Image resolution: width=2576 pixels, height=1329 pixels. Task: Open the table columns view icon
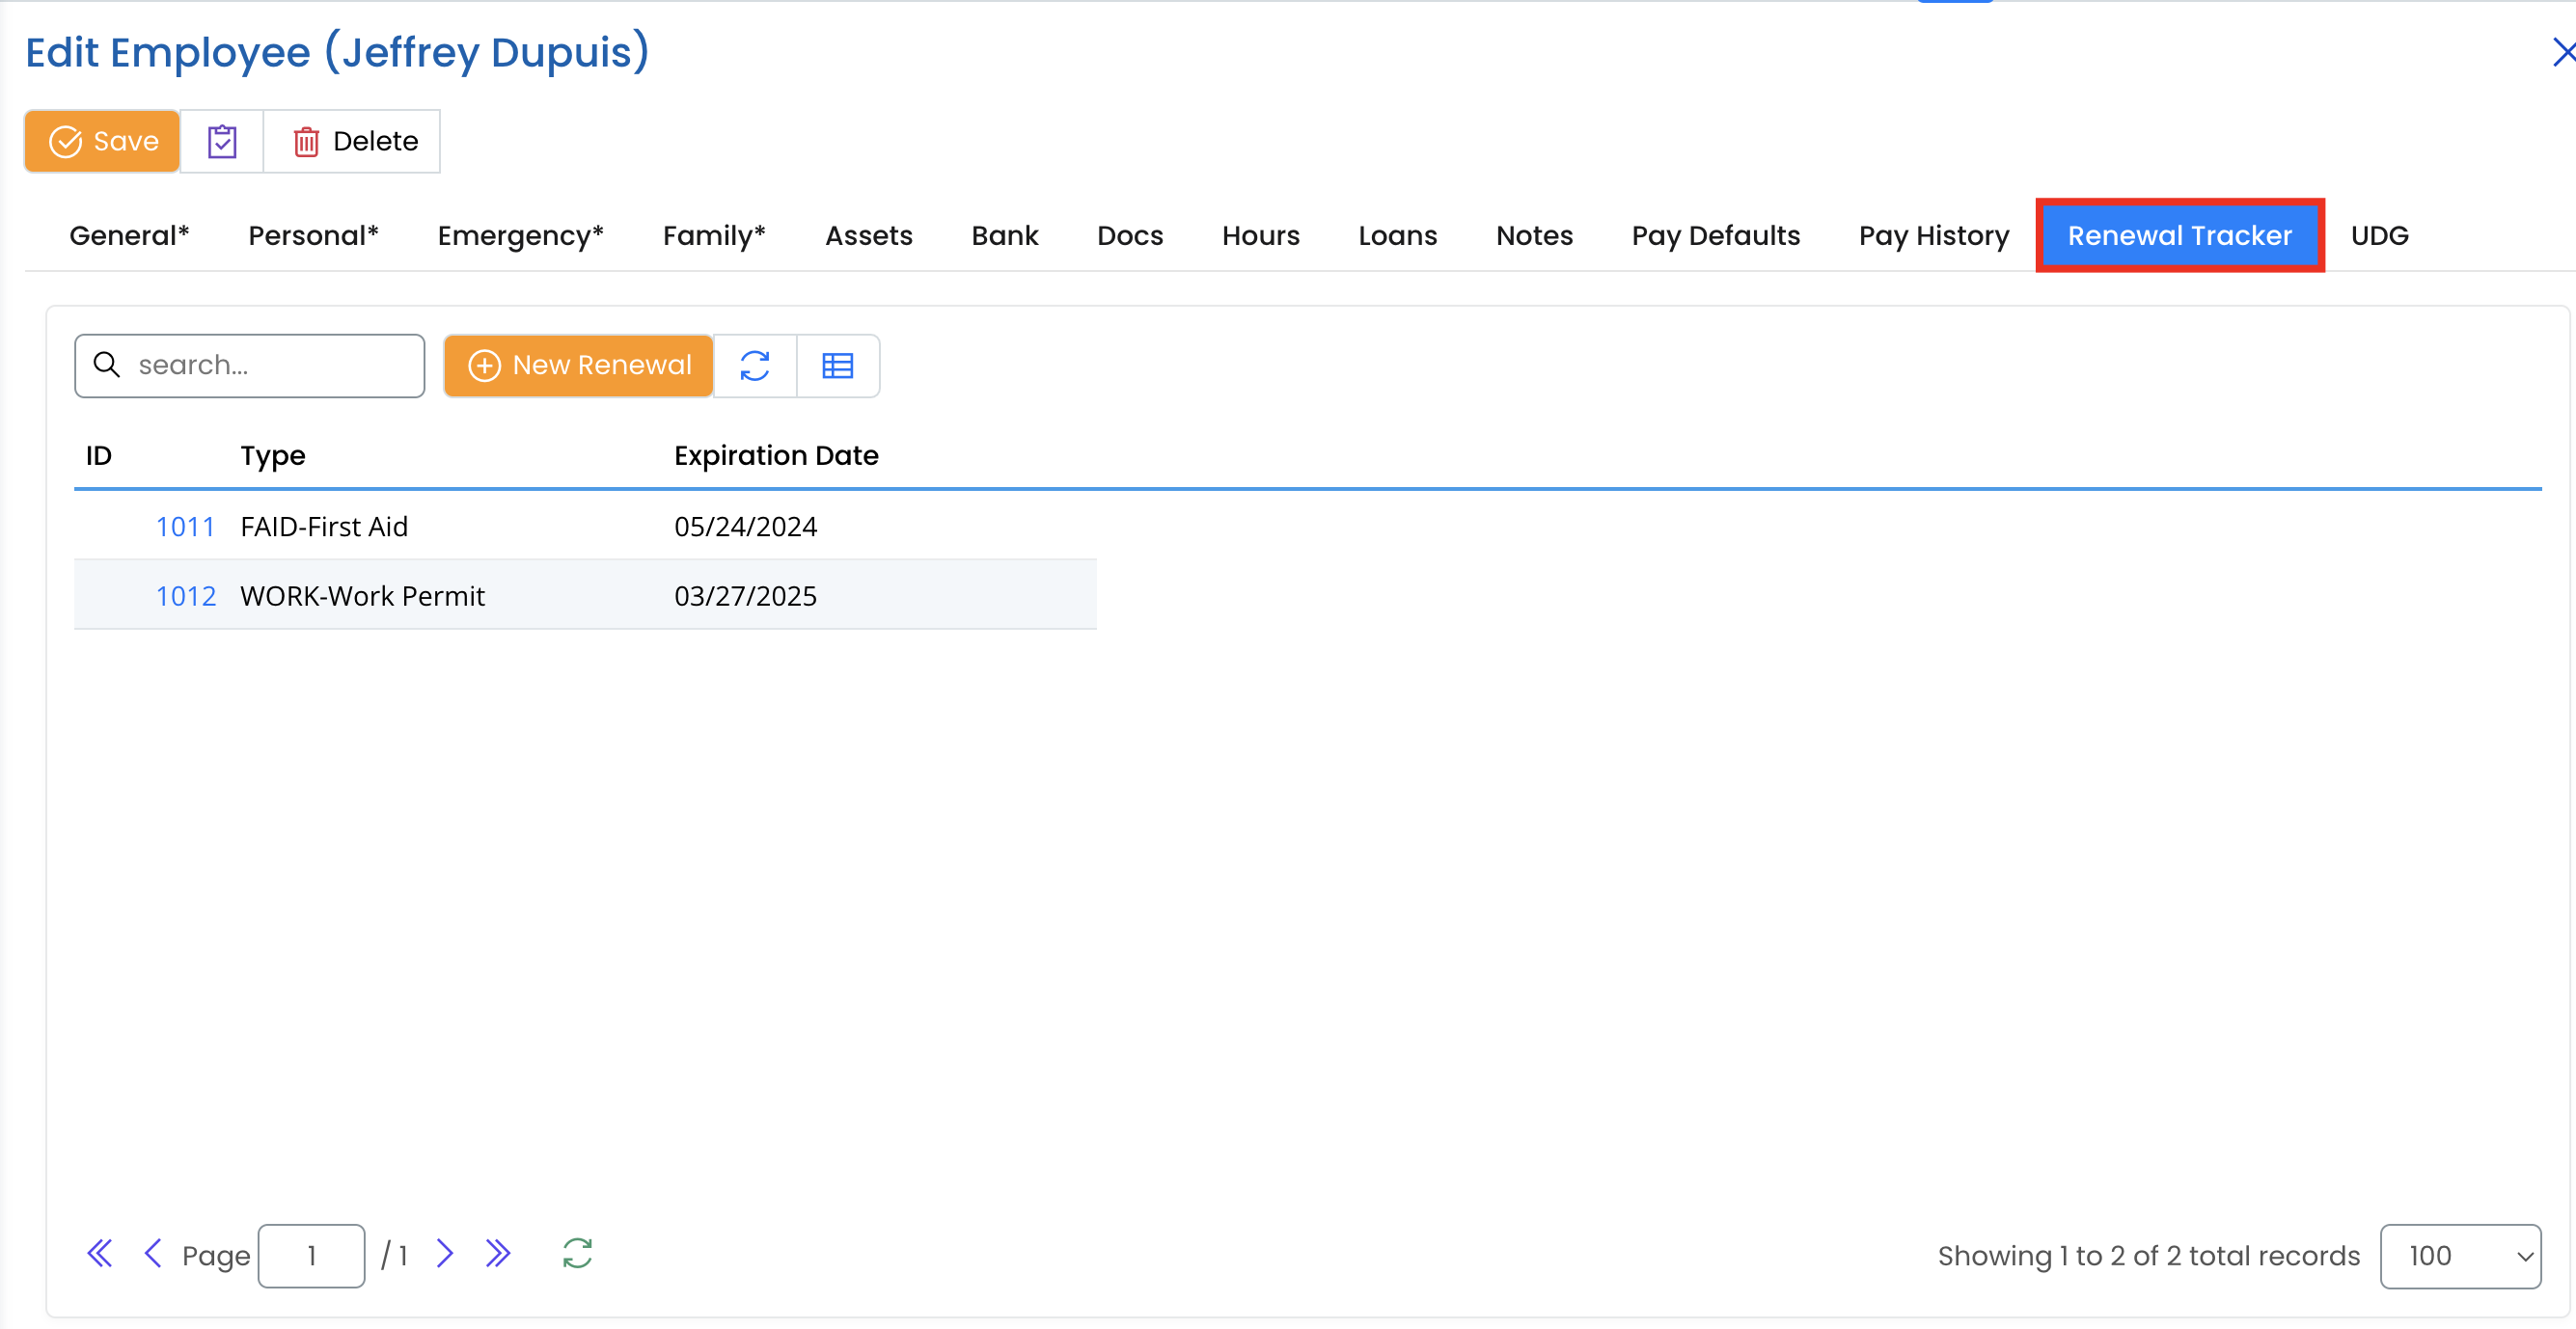[x=837, y=366]
